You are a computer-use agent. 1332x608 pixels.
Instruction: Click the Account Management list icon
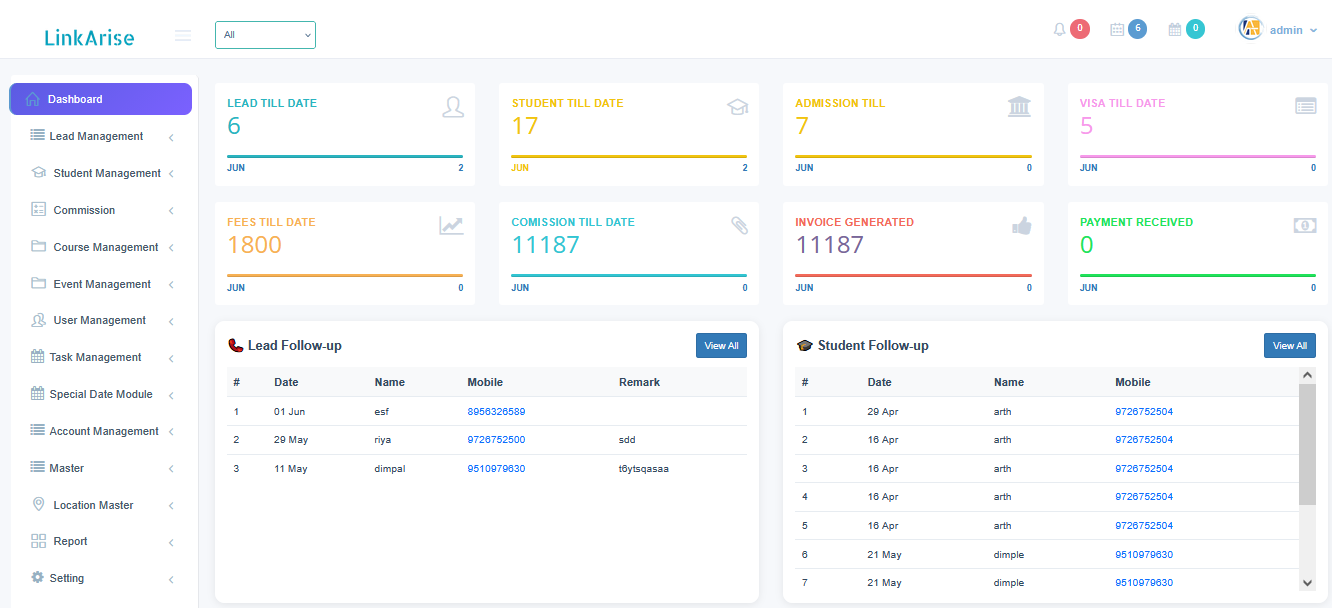(38, 430)
